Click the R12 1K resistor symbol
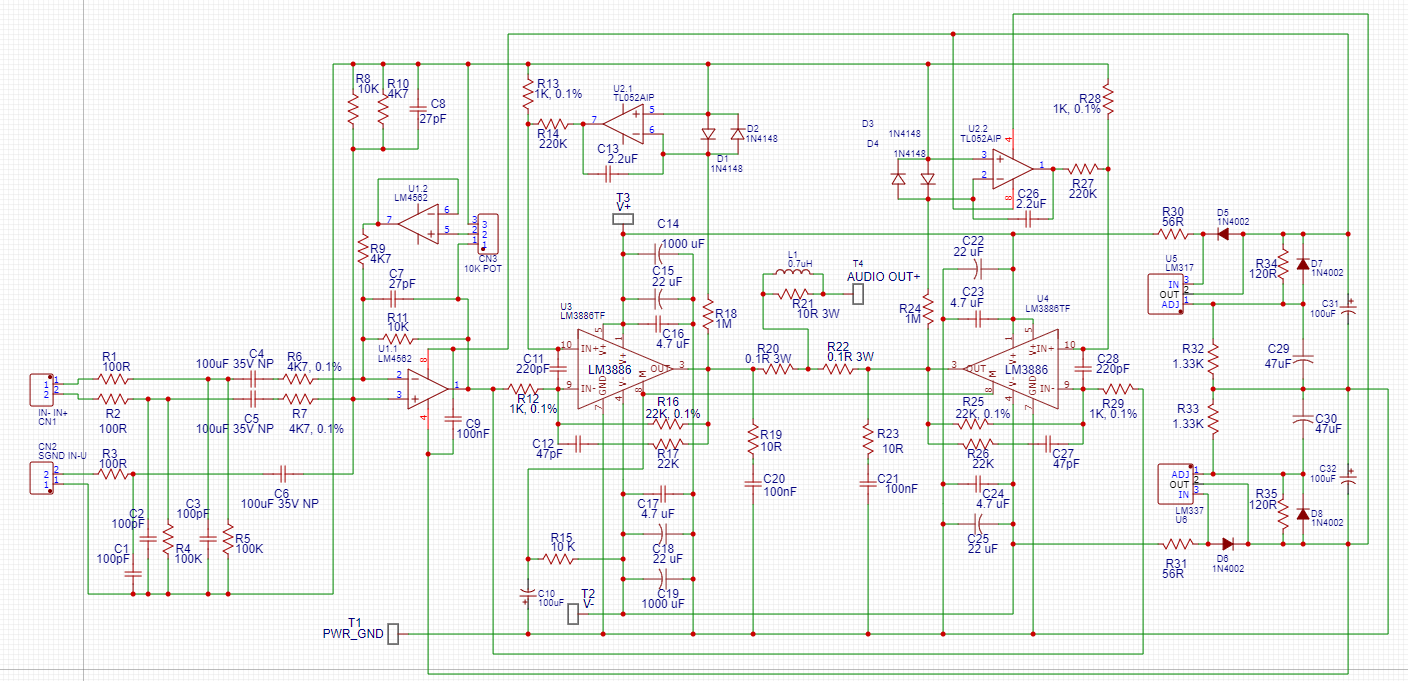1408x681 pixels. click(521, 388)
